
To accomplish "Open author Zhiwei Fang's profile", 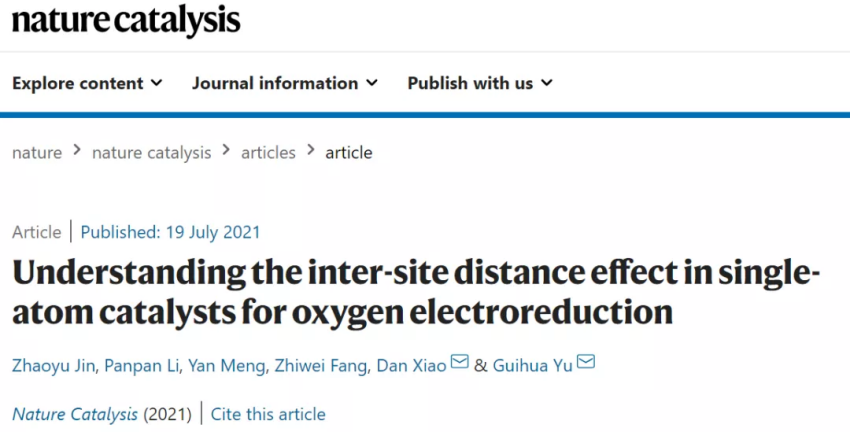I will coord(320,366).
